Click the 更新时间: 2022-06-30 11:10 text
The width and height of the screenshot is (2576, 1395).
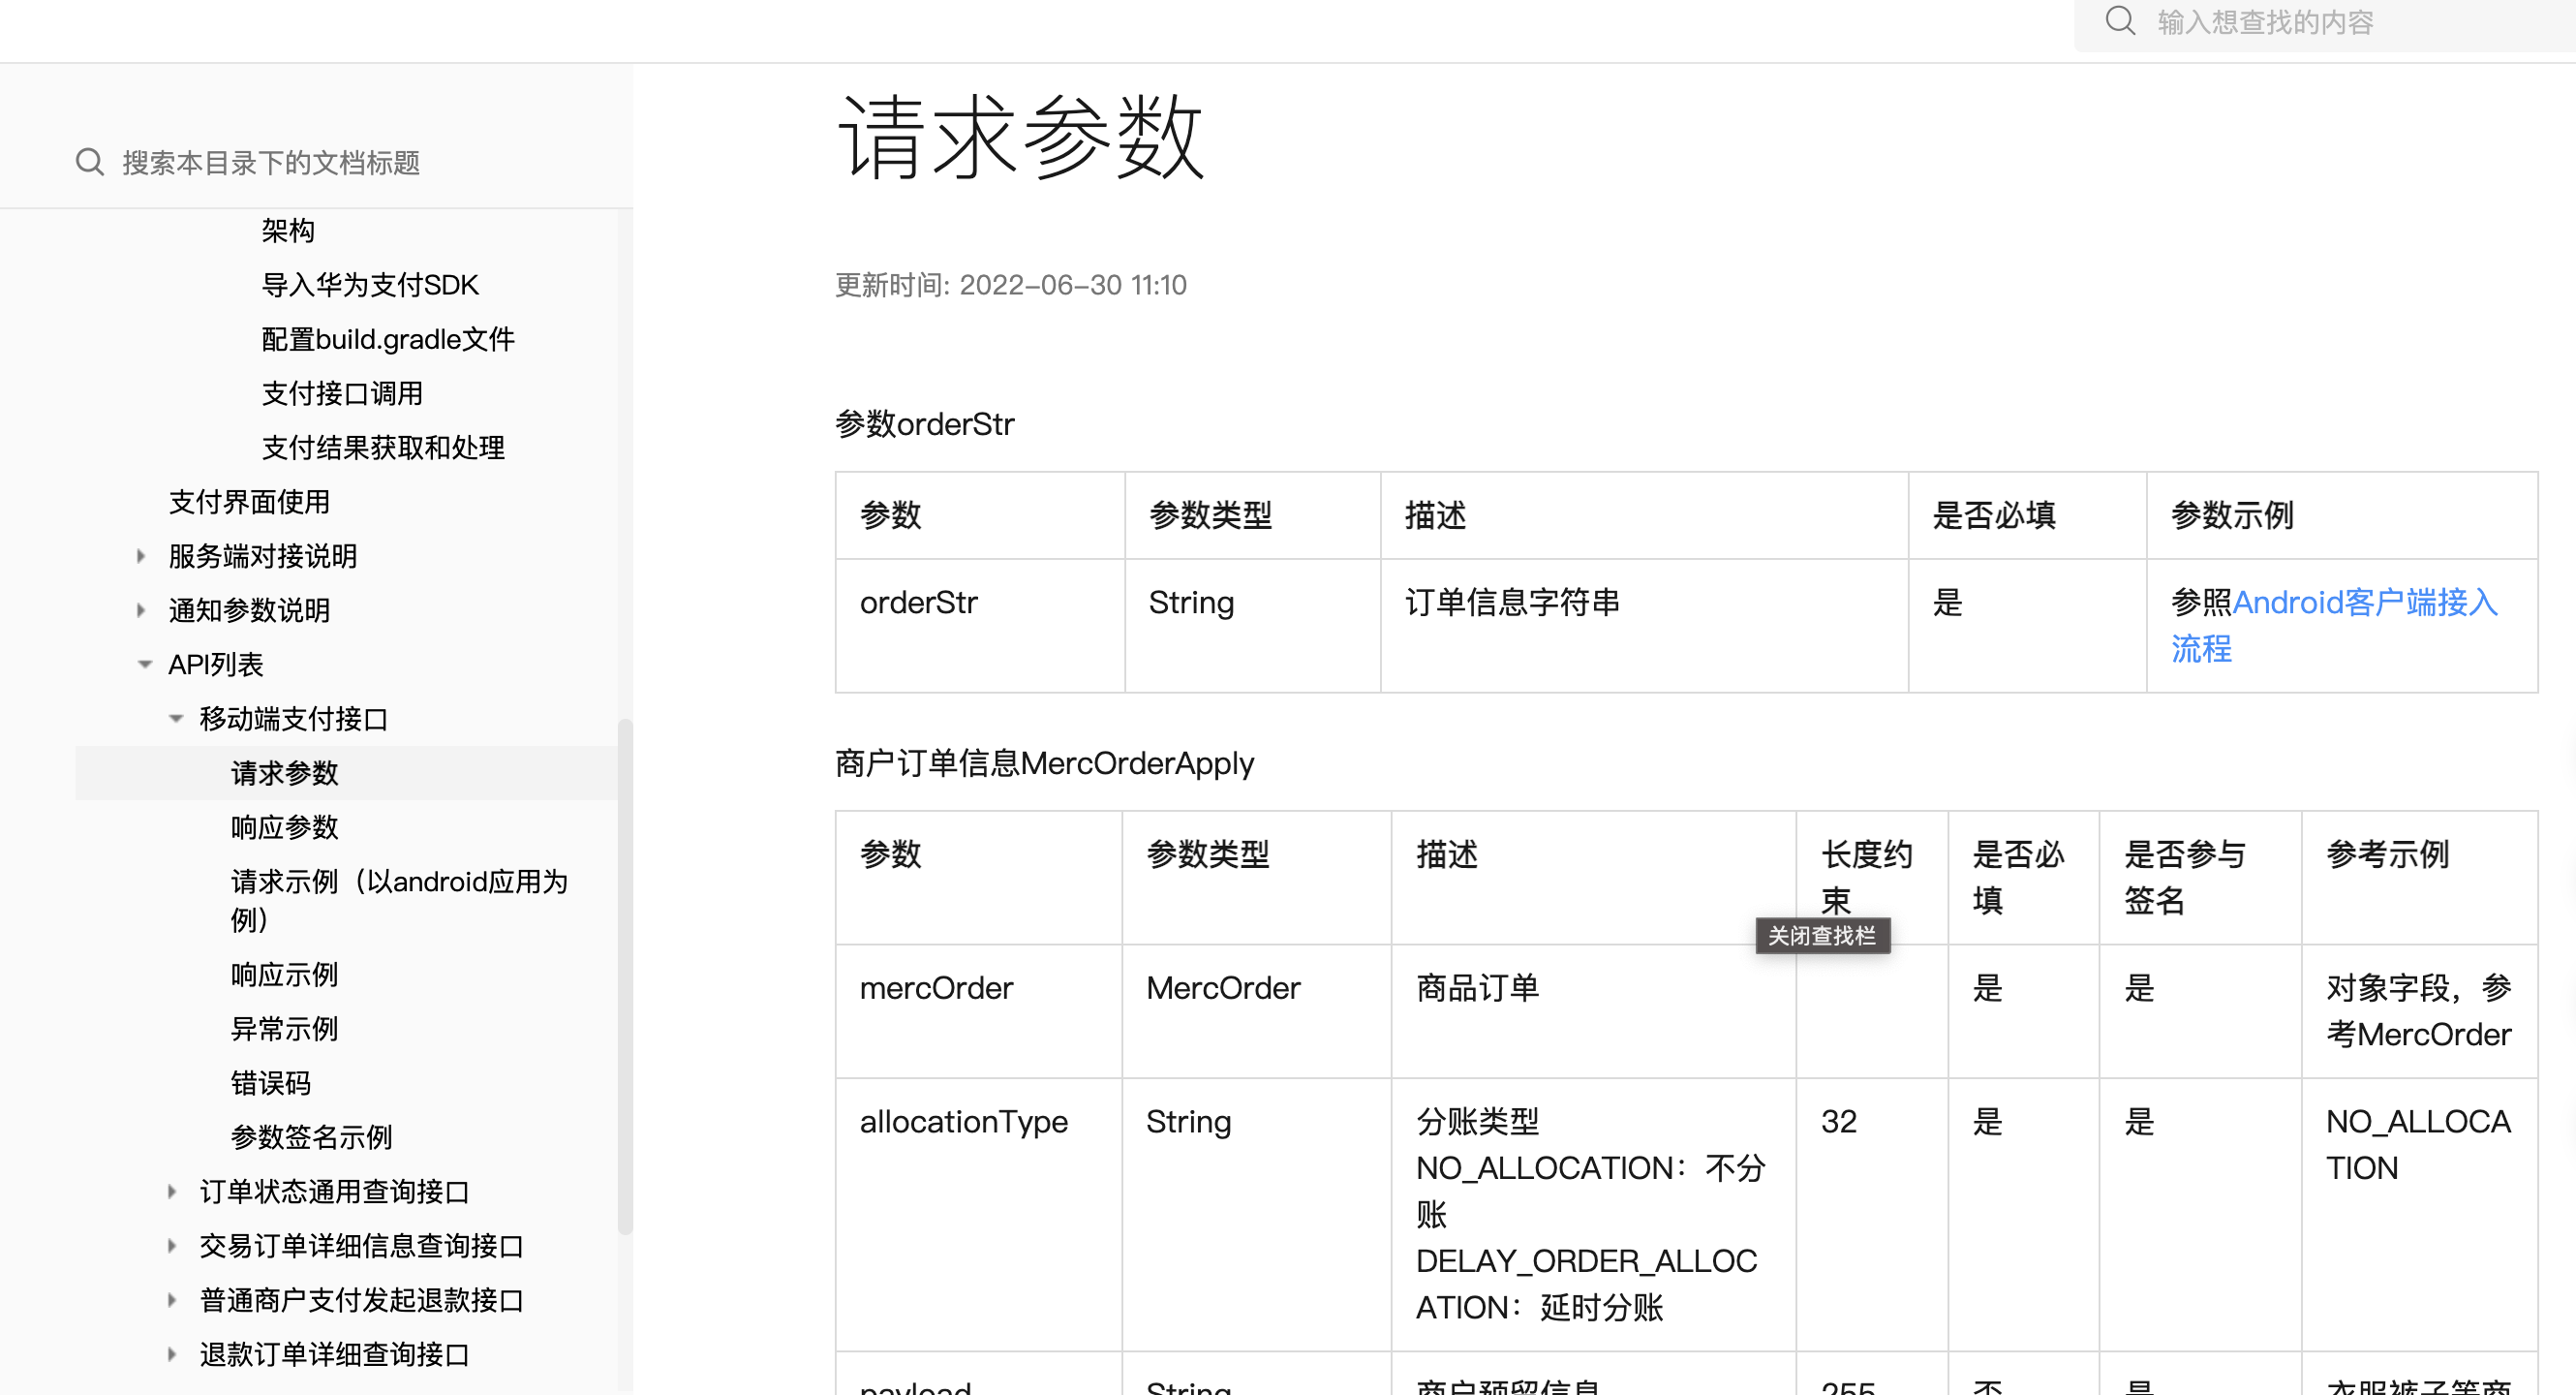1011,285
